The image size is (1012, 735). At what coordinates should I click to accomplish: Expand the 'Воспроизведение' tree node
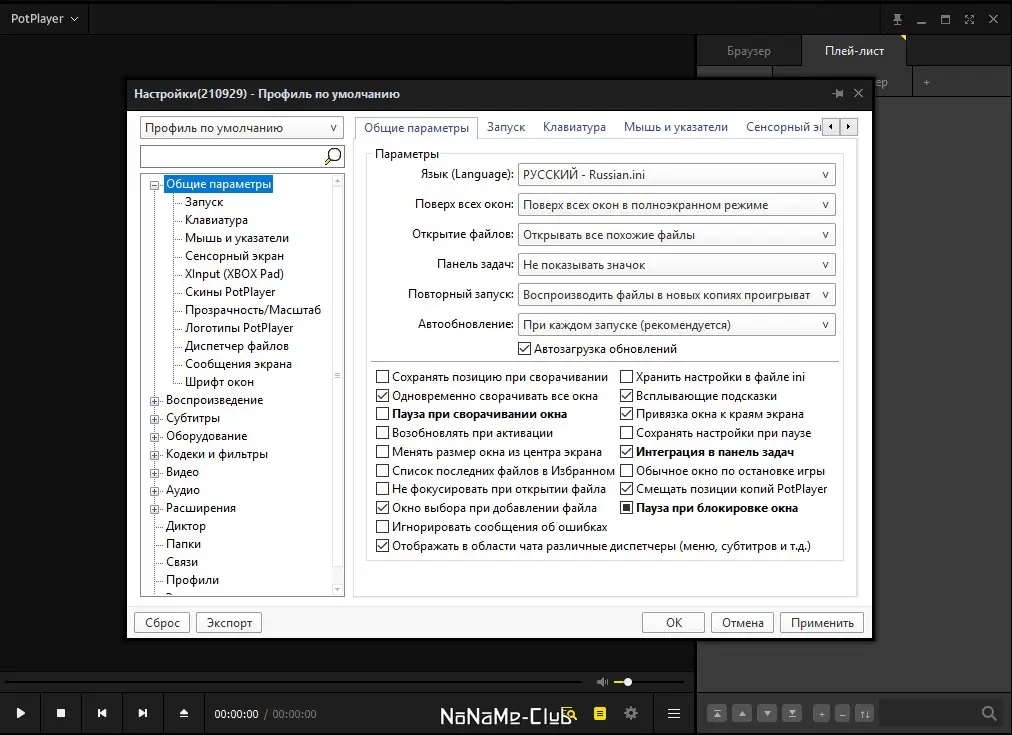[x=155, y=401]
